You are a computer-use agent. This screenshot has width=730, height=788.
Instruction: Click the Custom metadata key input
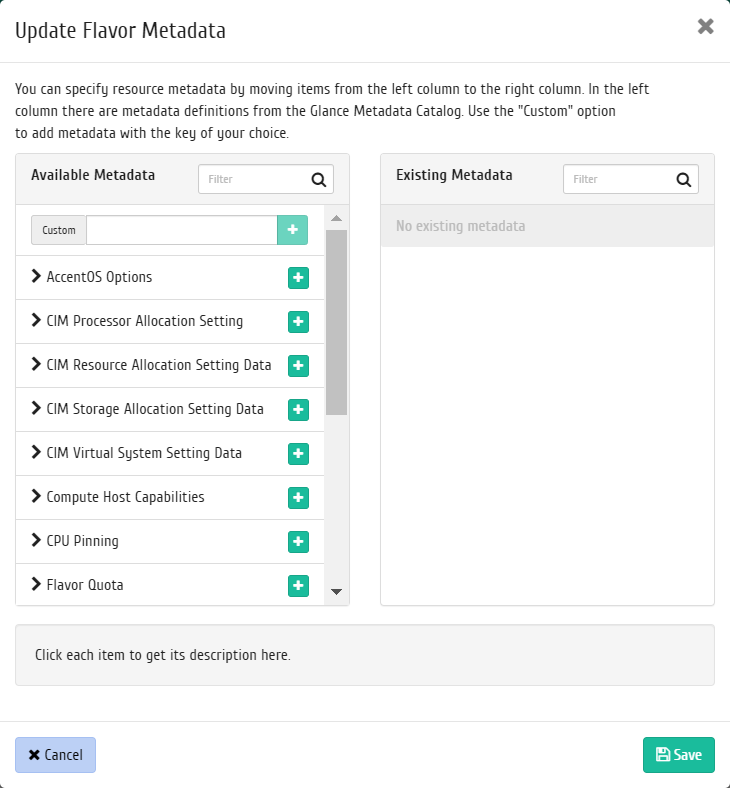[181, 230]
